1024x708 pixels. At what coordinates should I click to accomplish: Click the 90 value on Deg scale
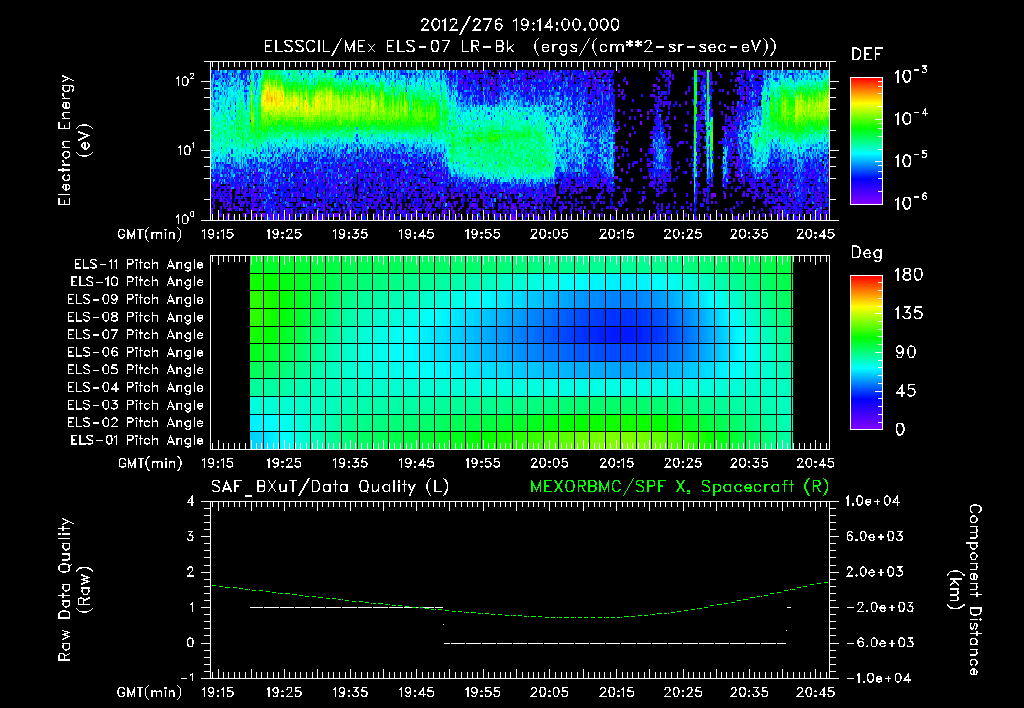906,353
